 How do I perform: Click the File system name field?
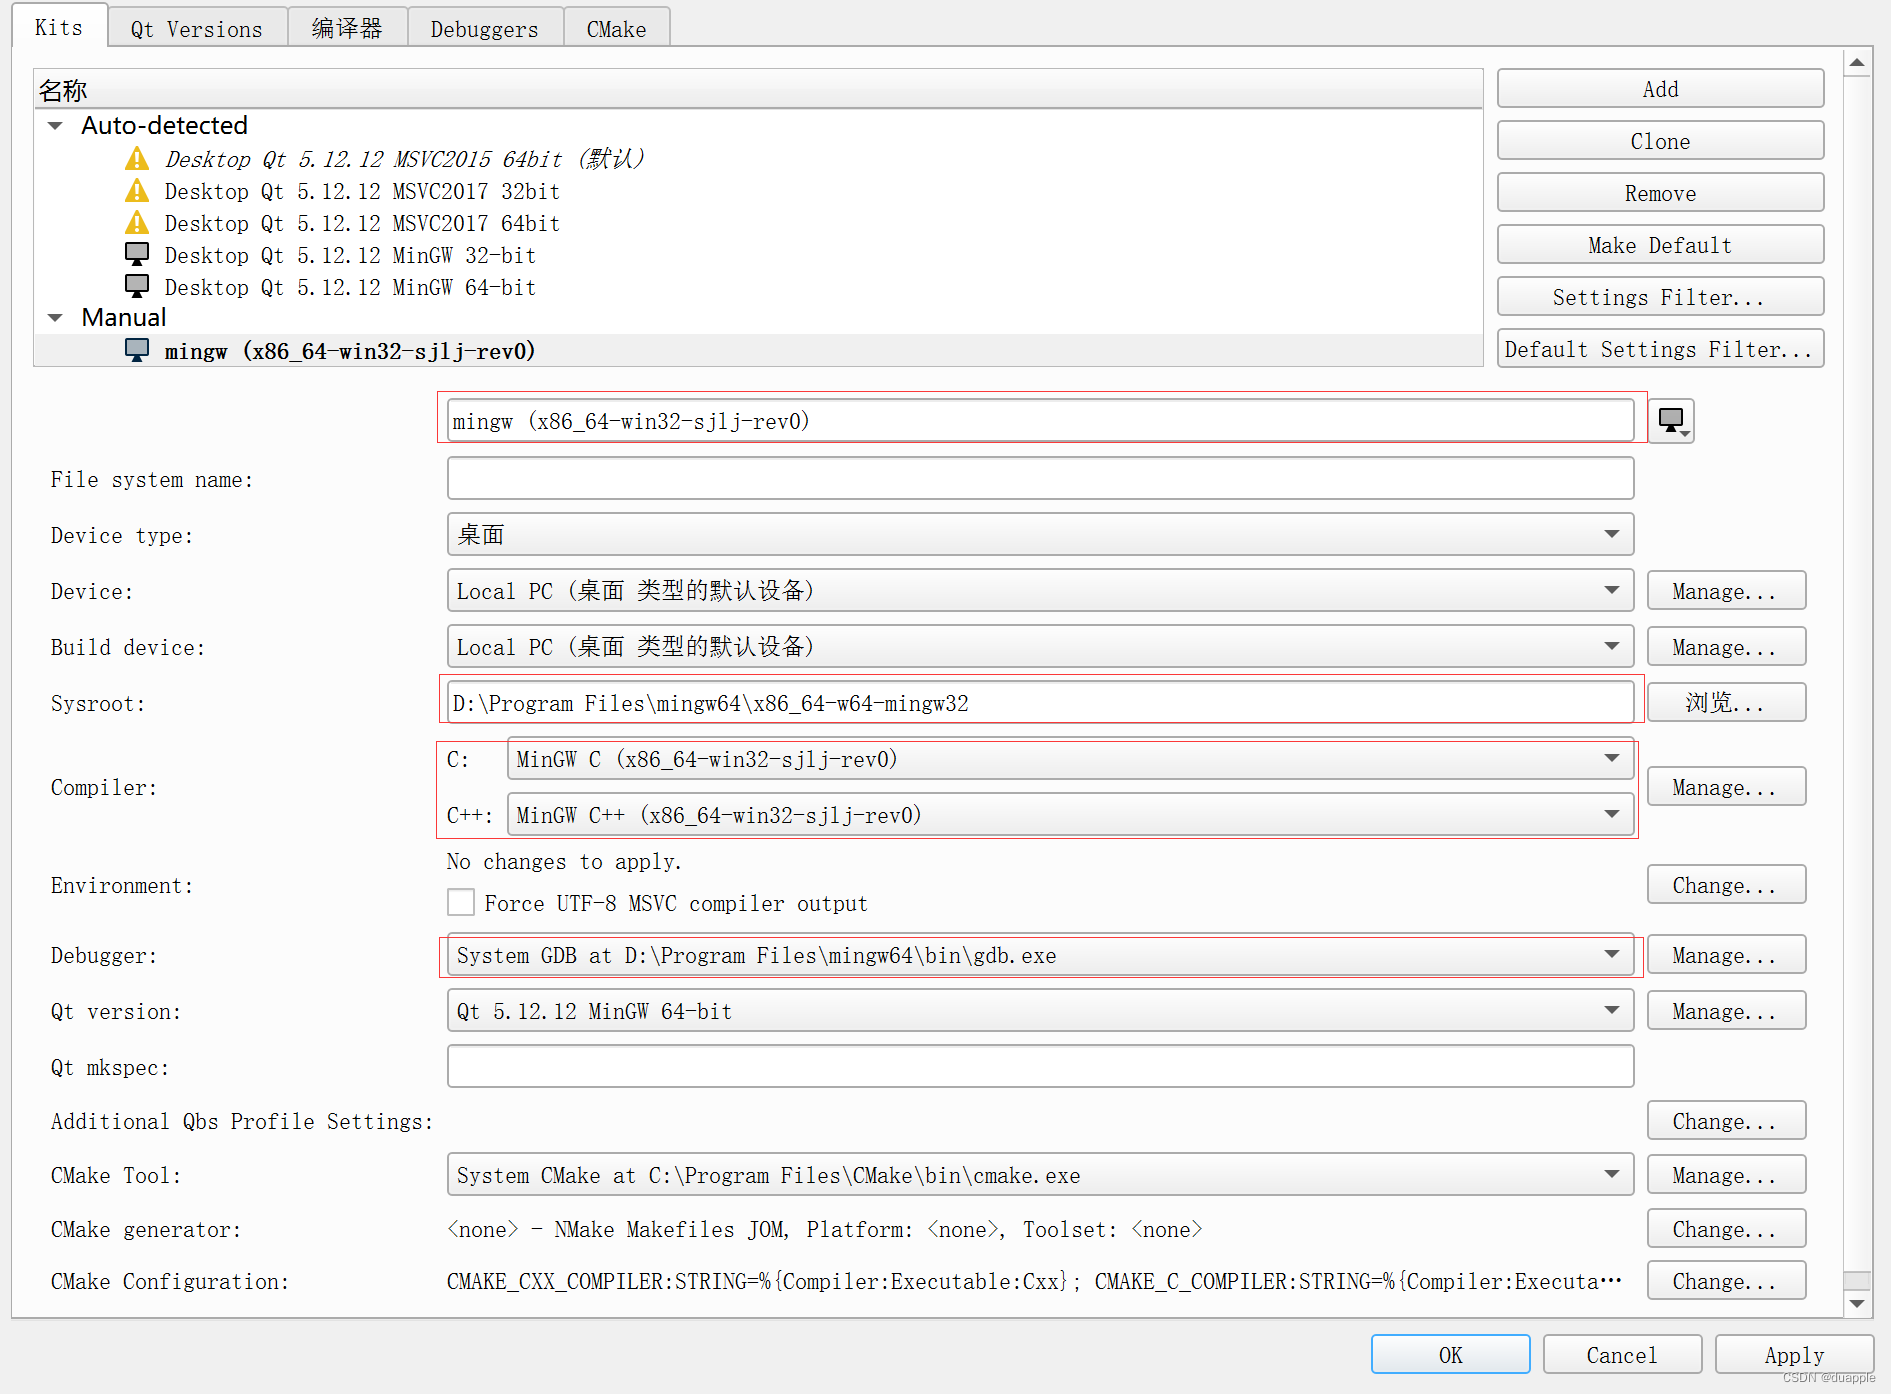click(1040, 479)
